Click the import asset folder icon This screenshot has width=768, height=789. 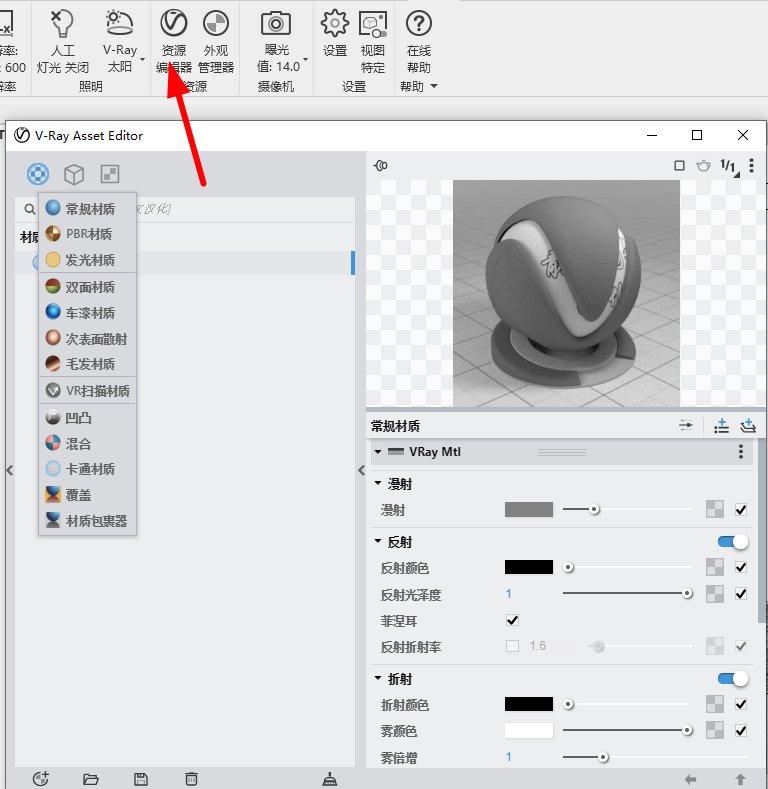point(91,779)
